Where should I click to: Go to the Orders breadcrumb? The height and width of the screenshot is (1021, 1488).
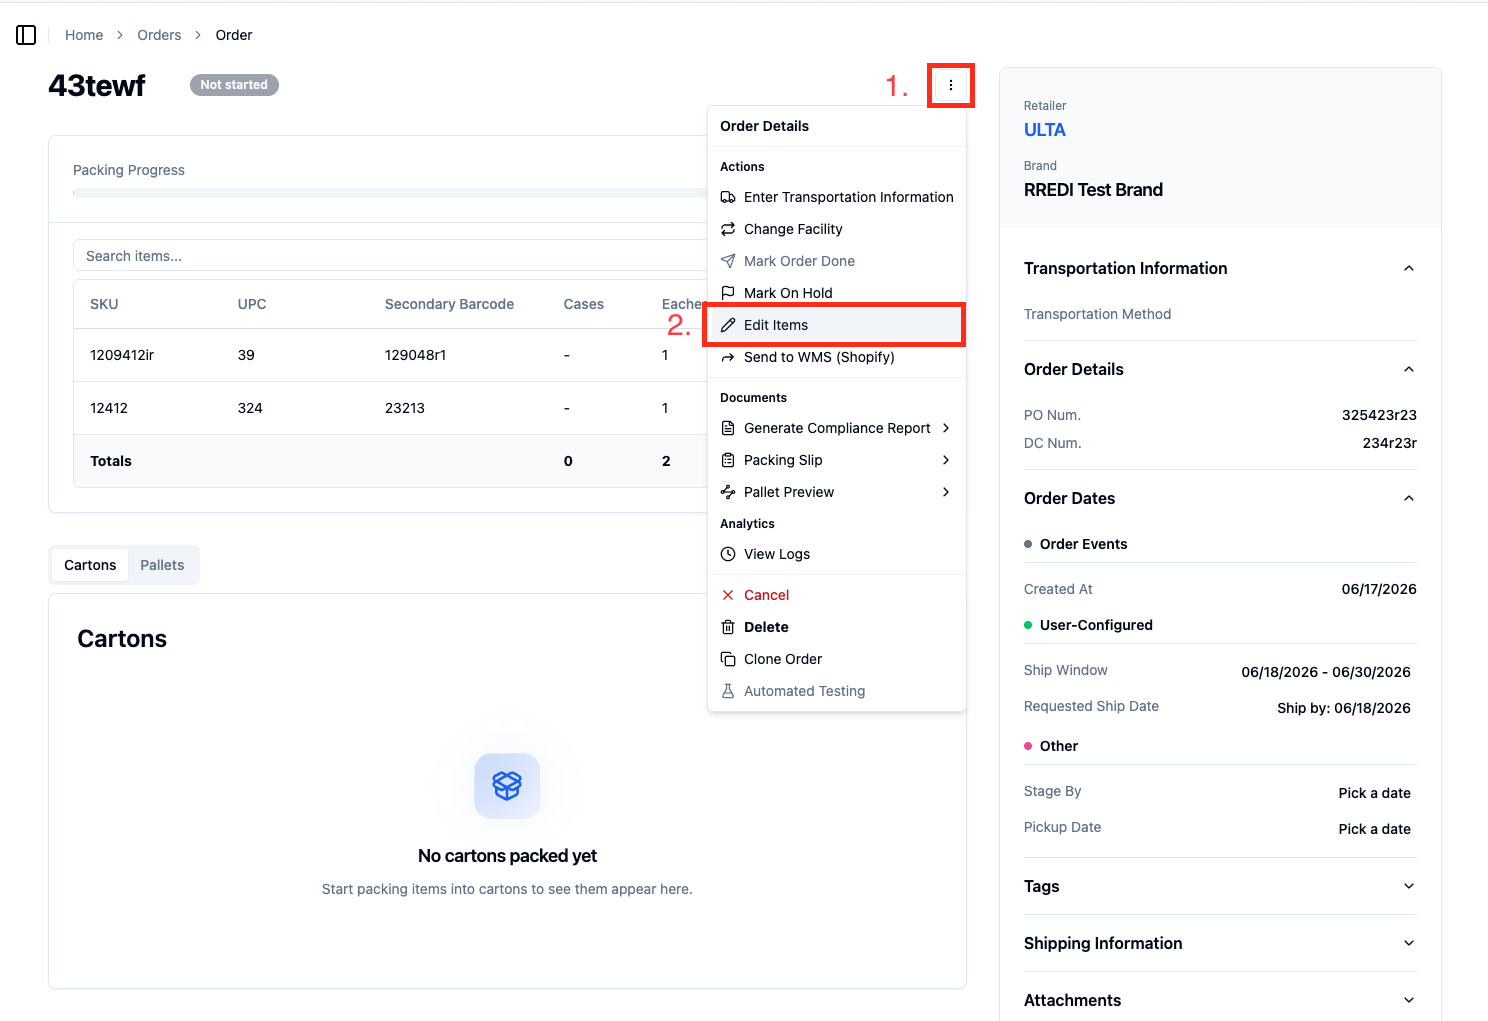click(159, 35)
